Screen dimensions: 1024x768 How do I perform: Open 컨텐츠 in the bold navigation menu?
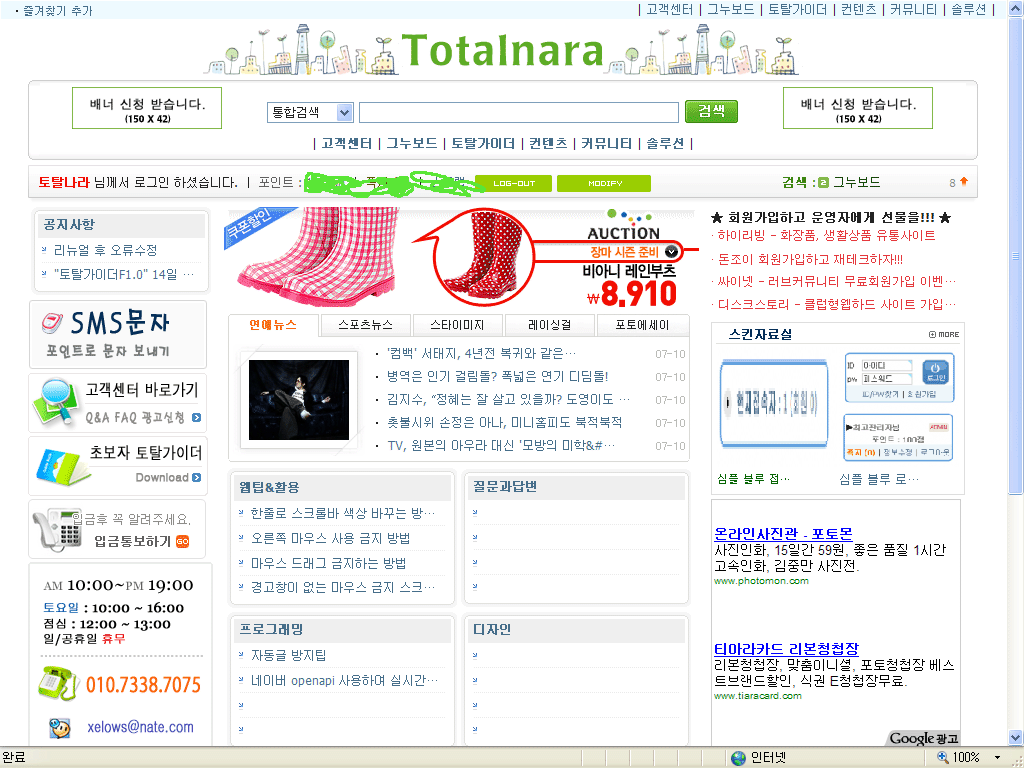[548, 143]
